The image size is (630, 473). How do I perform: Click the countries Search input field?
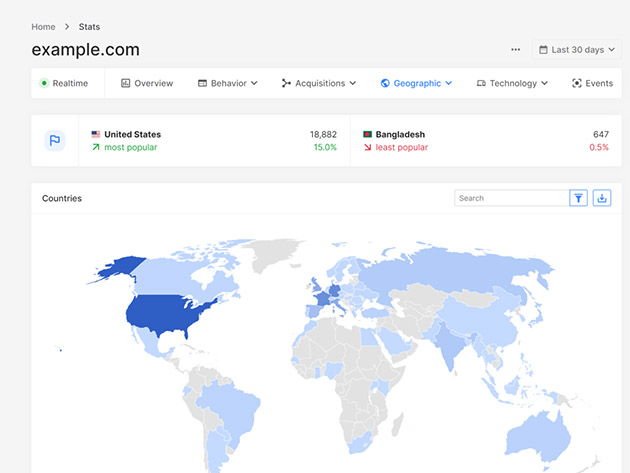click(x=511, y=198)
